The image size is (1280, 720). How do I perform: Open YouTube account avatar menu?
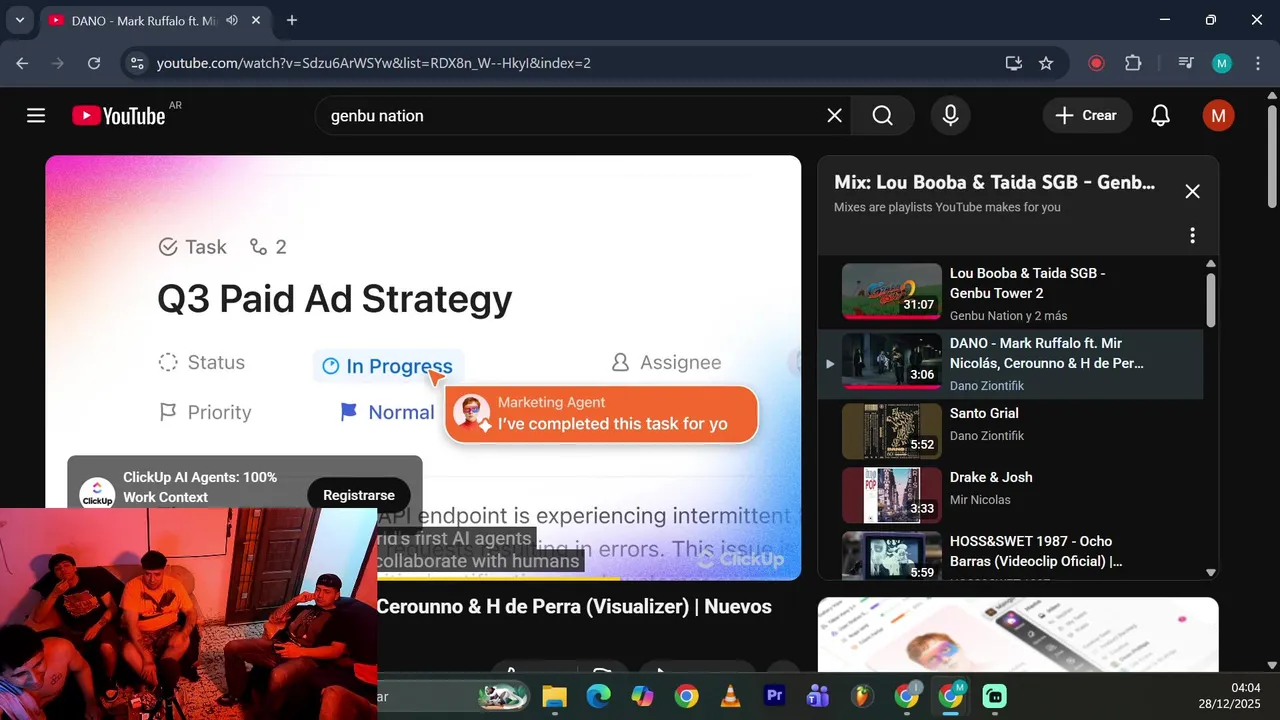[x=1218, y=116]
